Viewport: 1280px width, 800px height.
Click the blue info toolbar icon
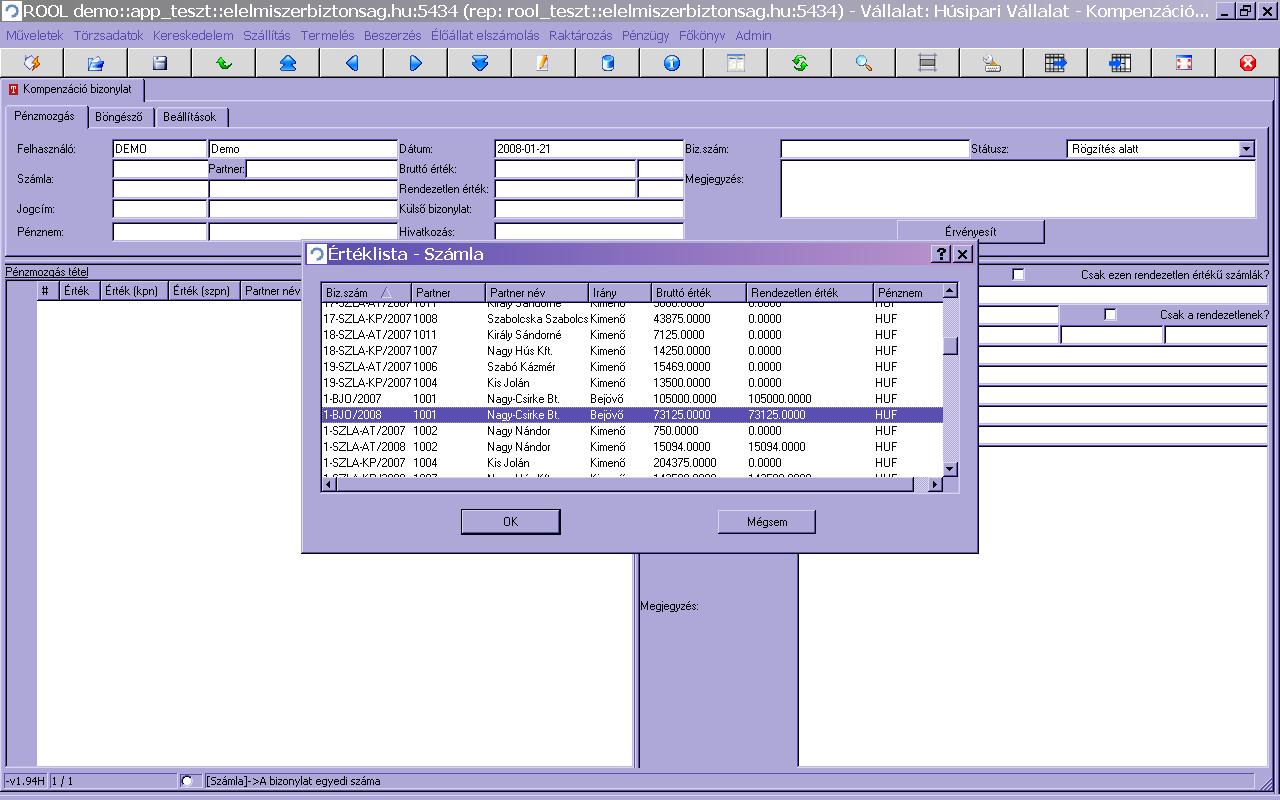(672, 63)
